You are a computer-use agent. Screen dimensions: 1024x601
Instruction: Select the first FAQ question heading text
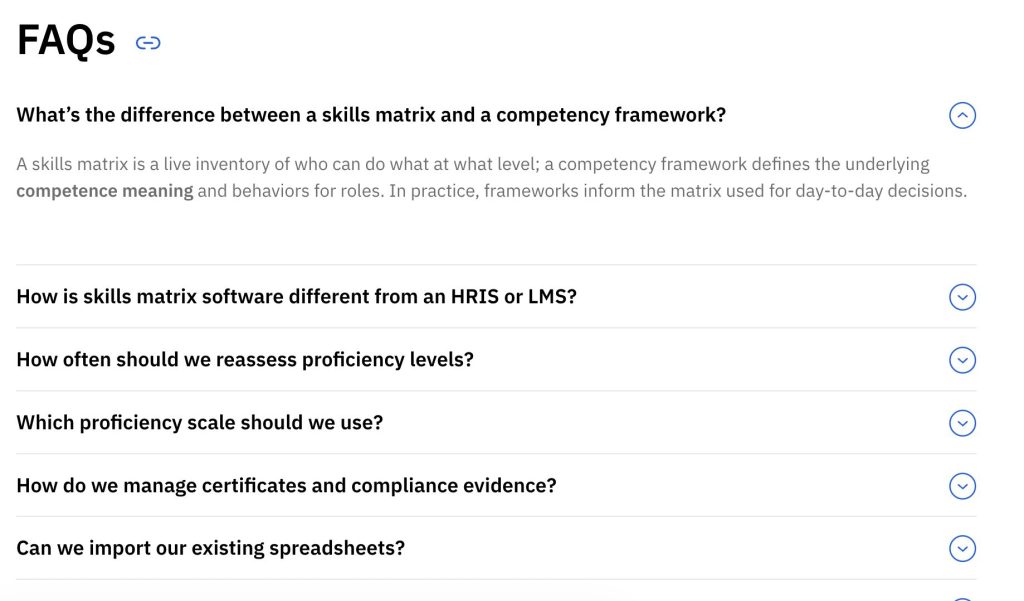(369, 114)
